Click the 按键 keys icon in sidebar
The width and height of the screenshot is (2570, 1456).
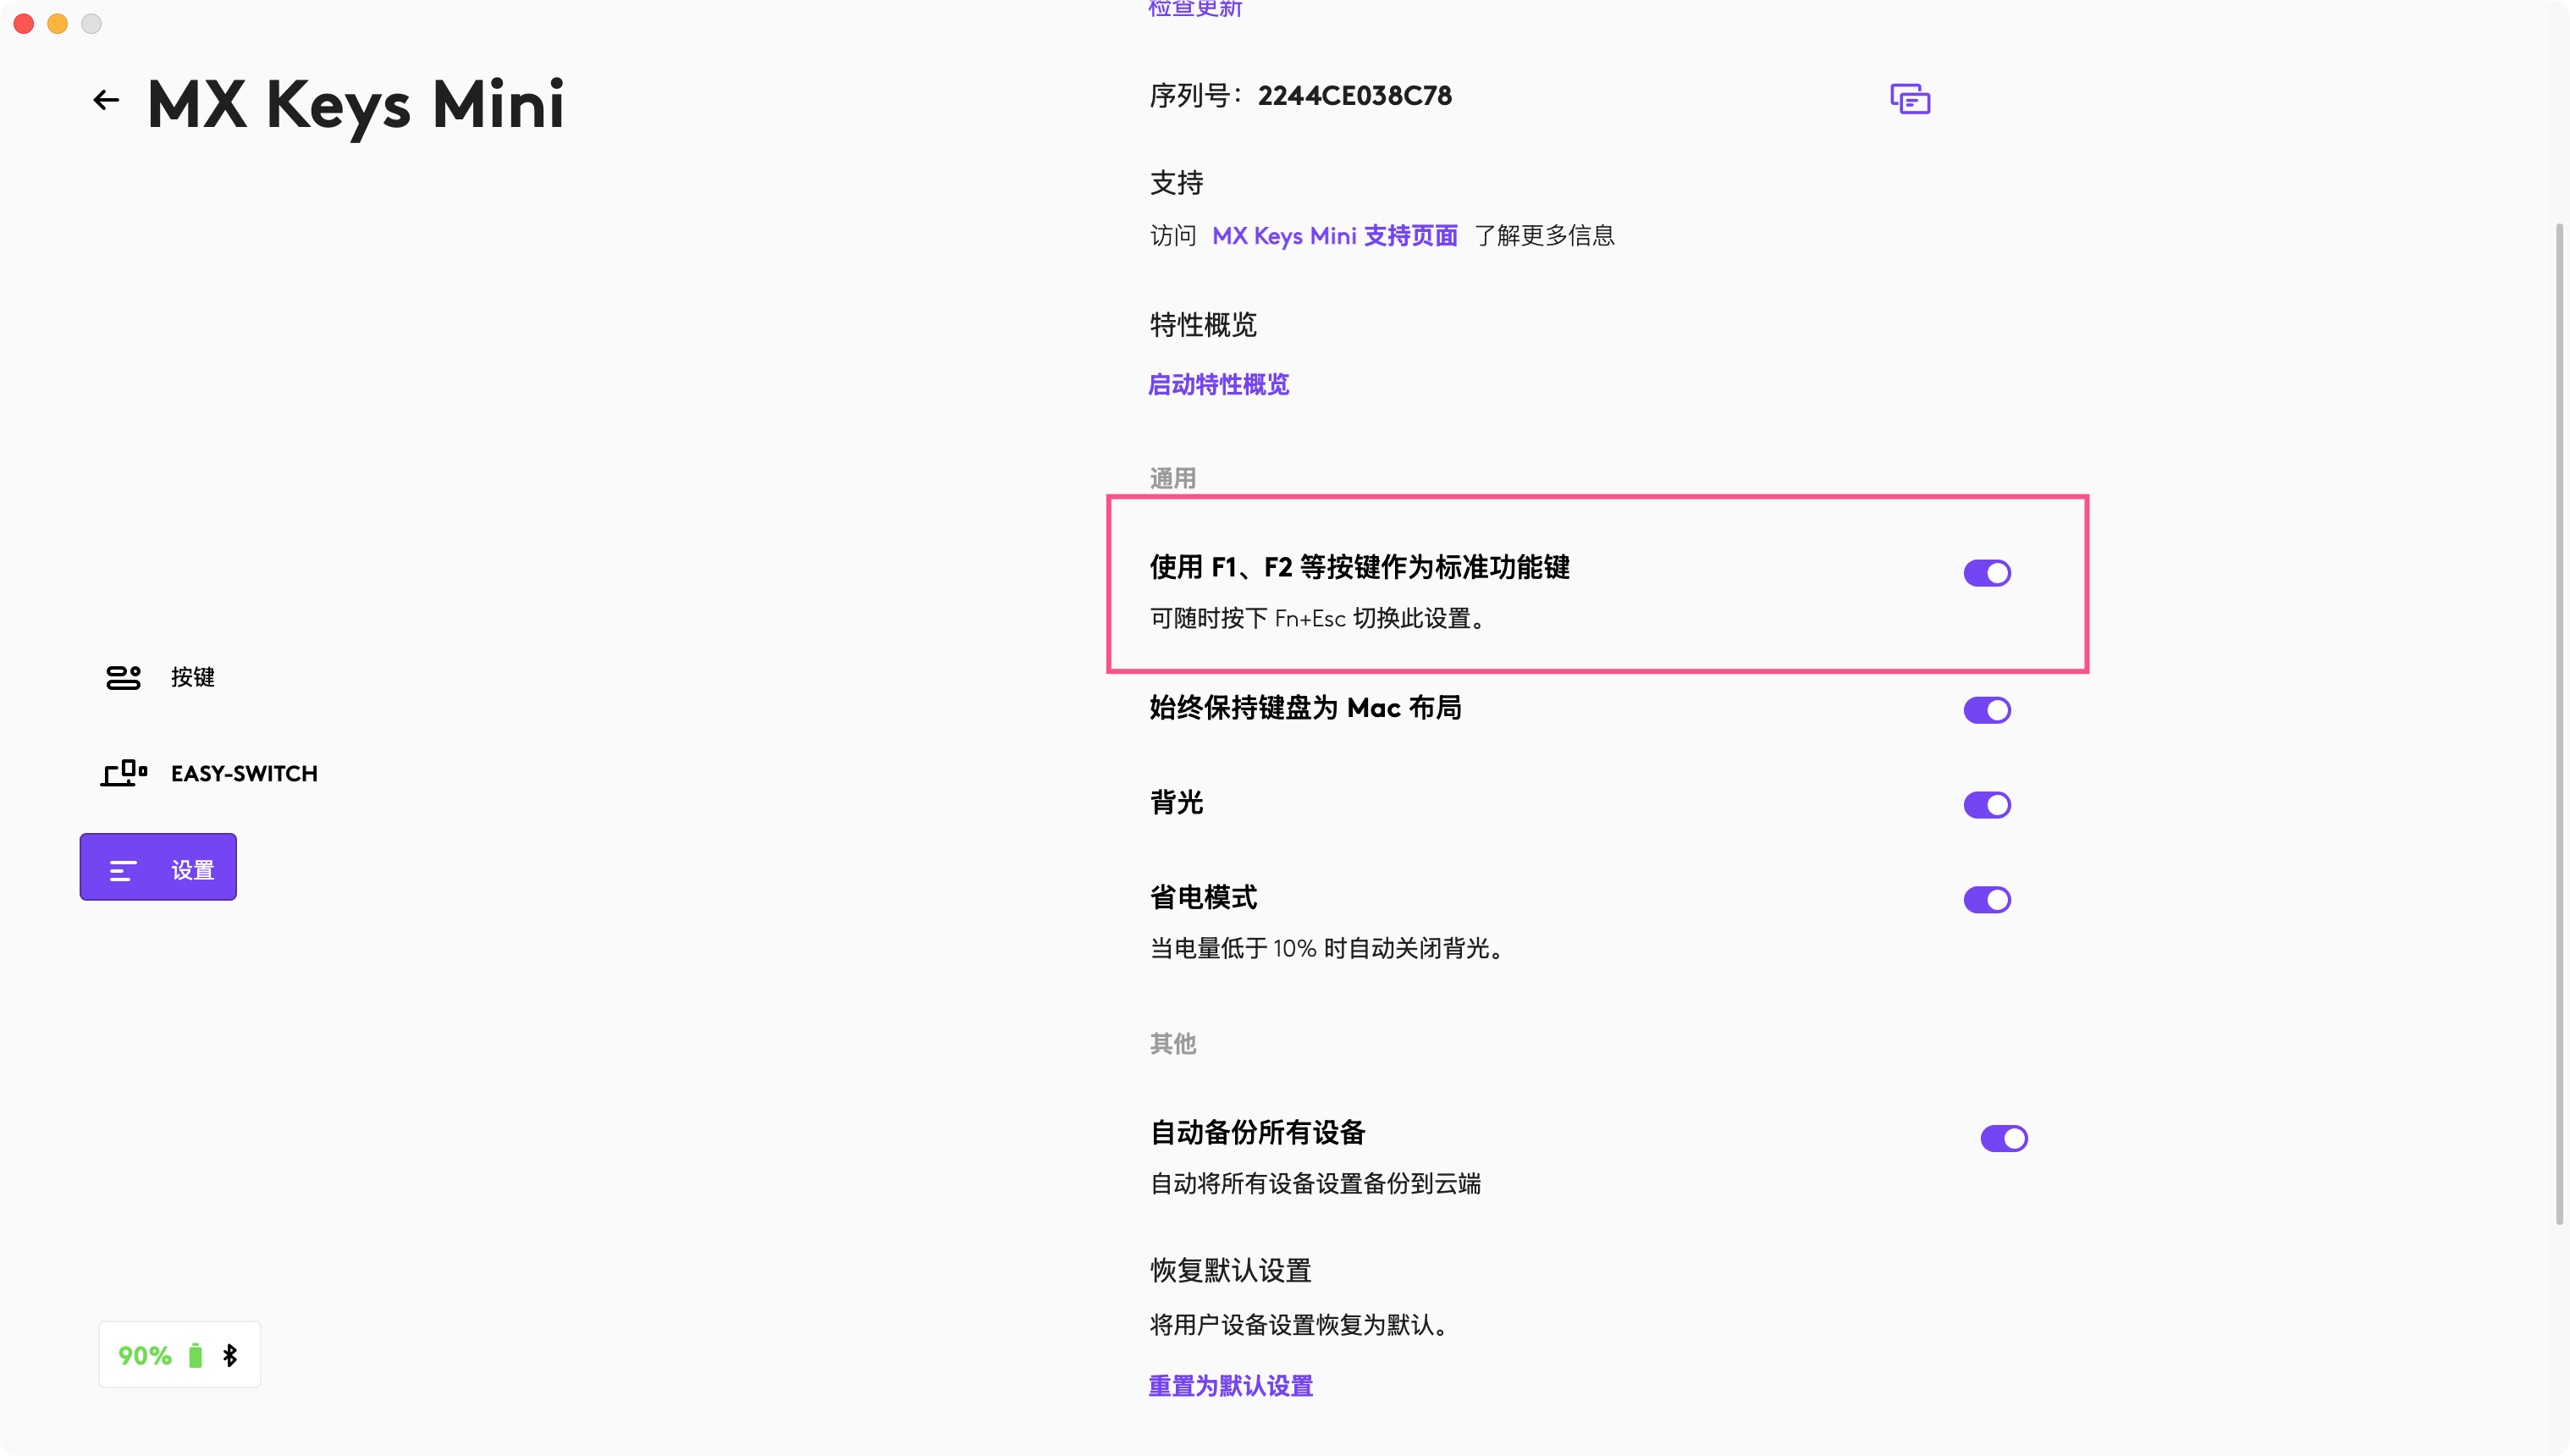(x=123, y=677)
